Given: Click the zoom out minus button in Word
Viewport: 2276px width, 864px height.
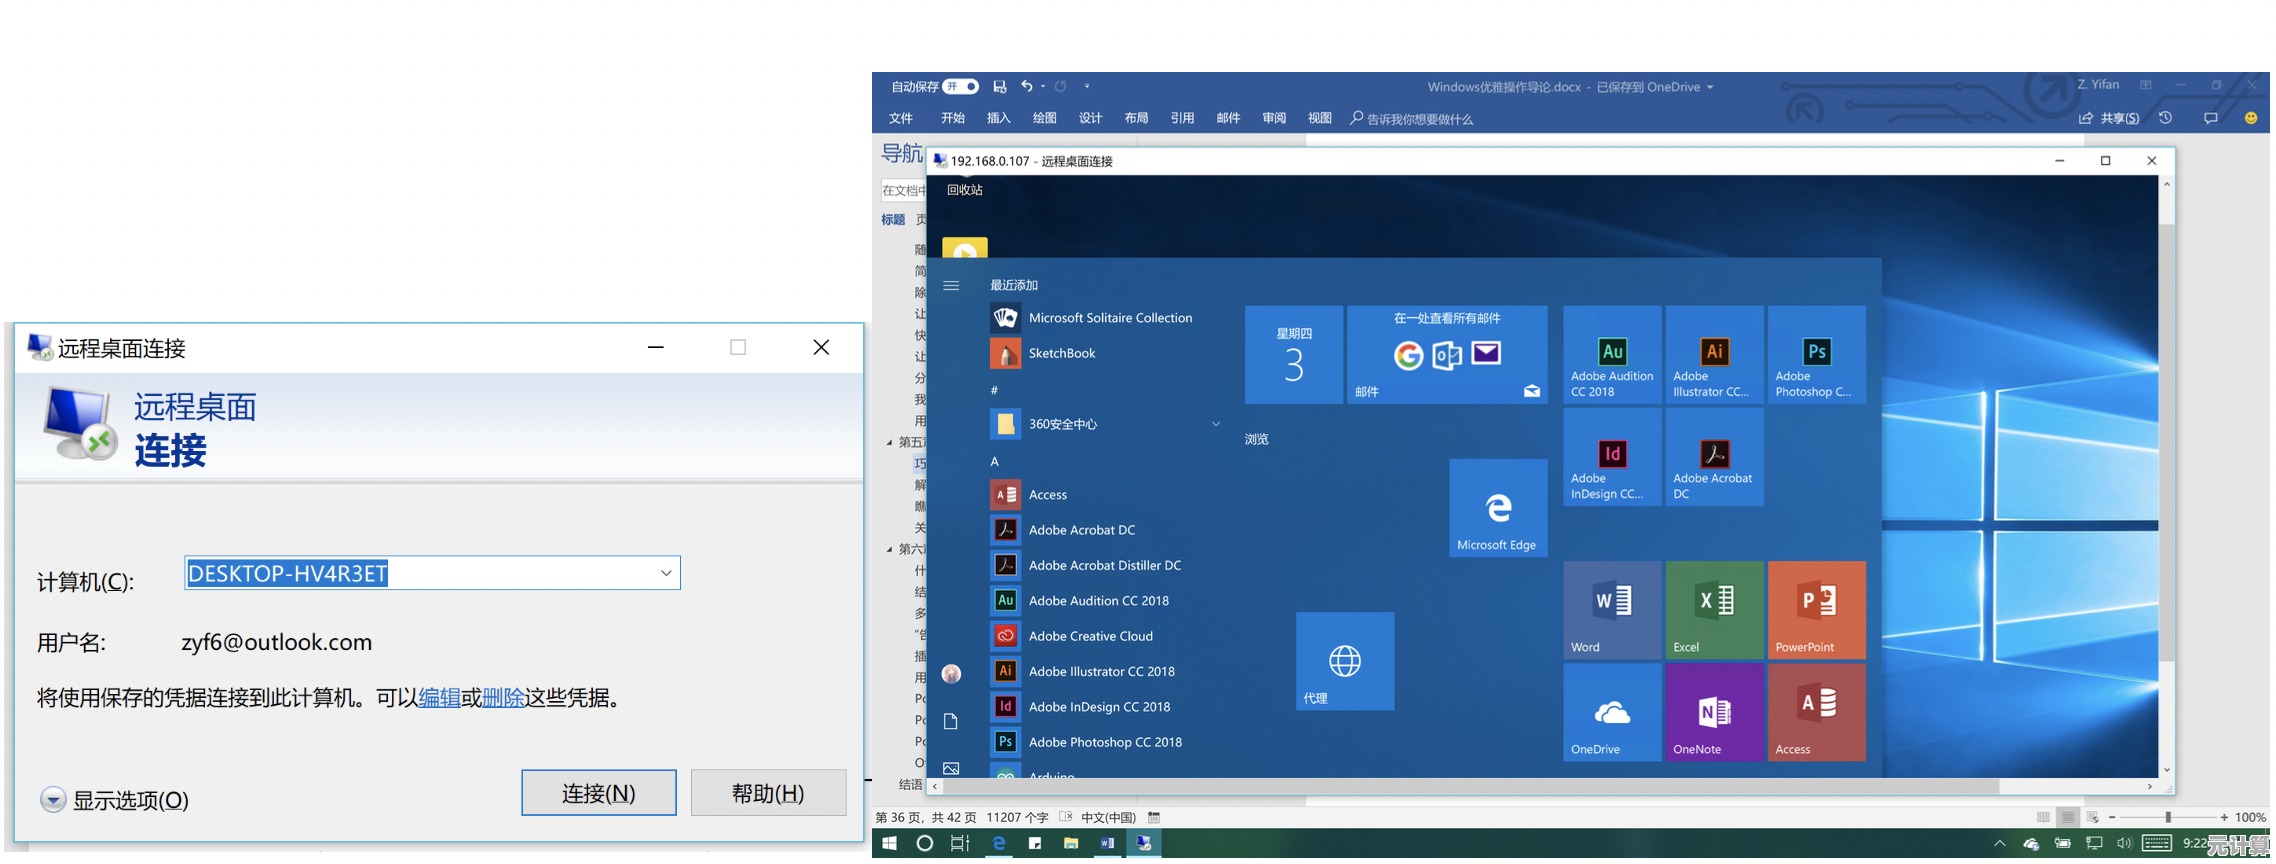Looking at the screenshot, I should point(2112,817).
